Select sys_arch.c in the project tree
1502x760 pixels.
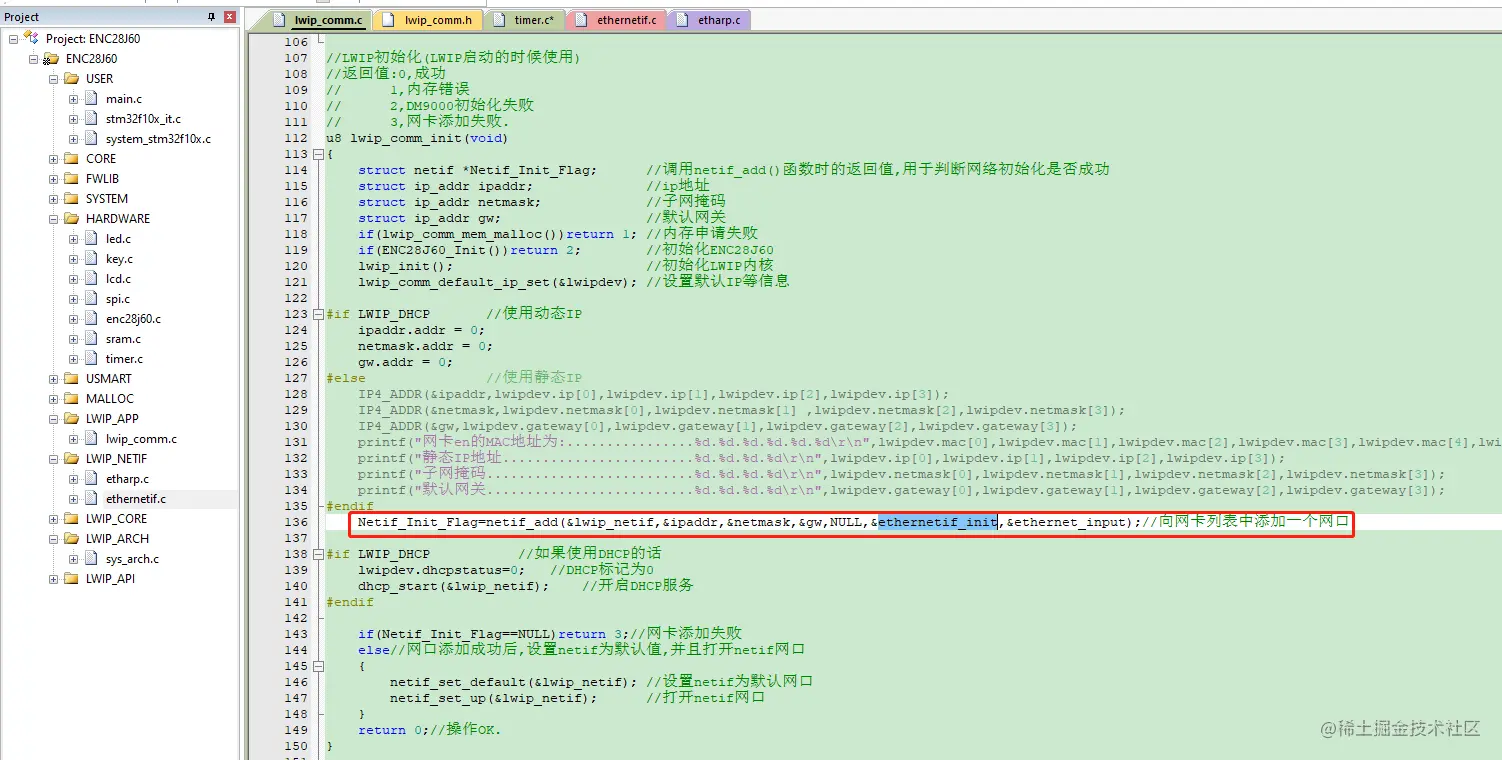click(x=132, y=559)
